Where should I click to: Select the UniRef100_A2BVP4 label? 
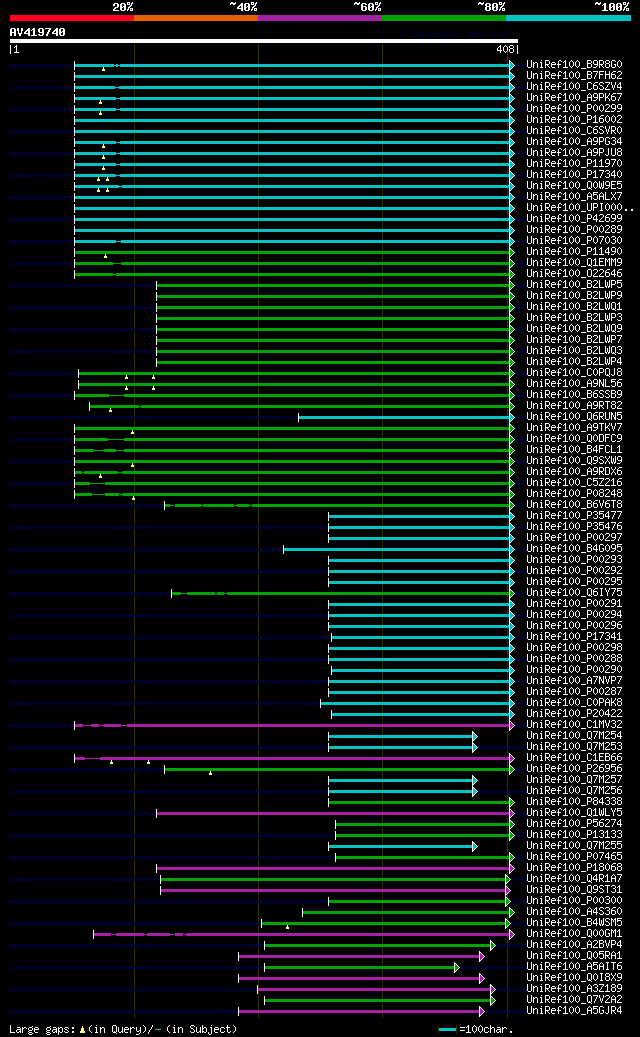574,944
